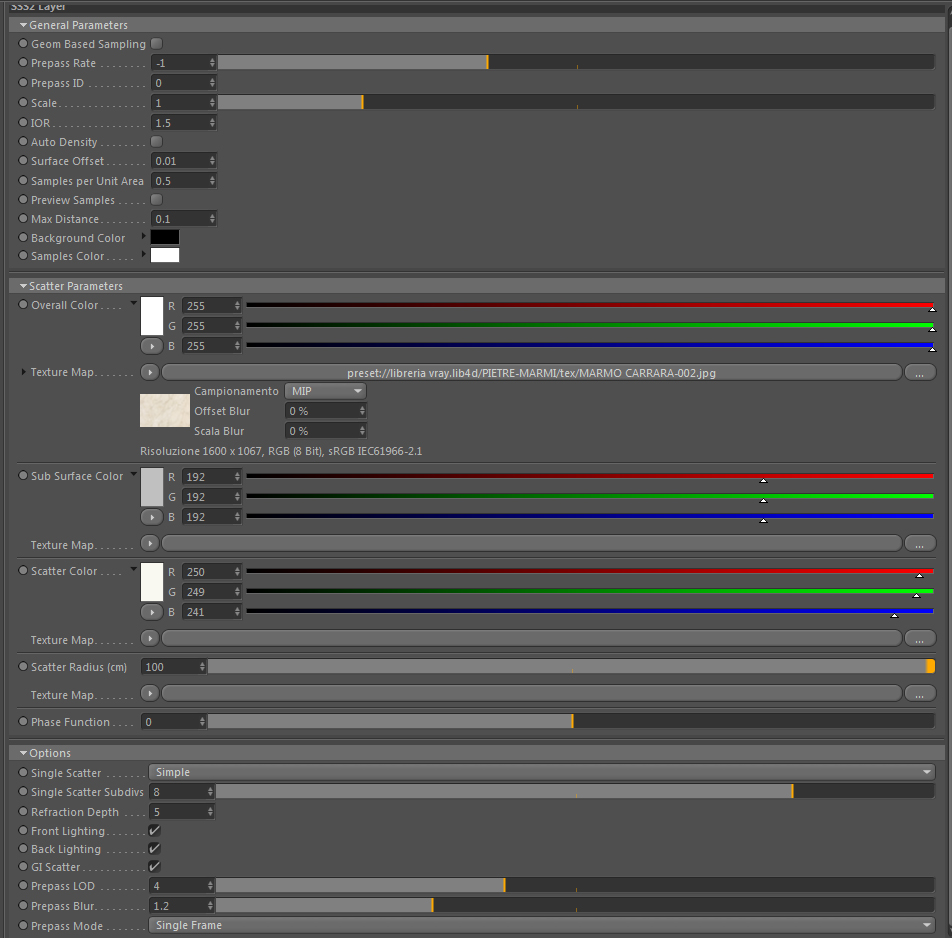Click animation dot beside Sub Surface Color
The height and width of the screenshot is (938, 952).
[23, 475]
